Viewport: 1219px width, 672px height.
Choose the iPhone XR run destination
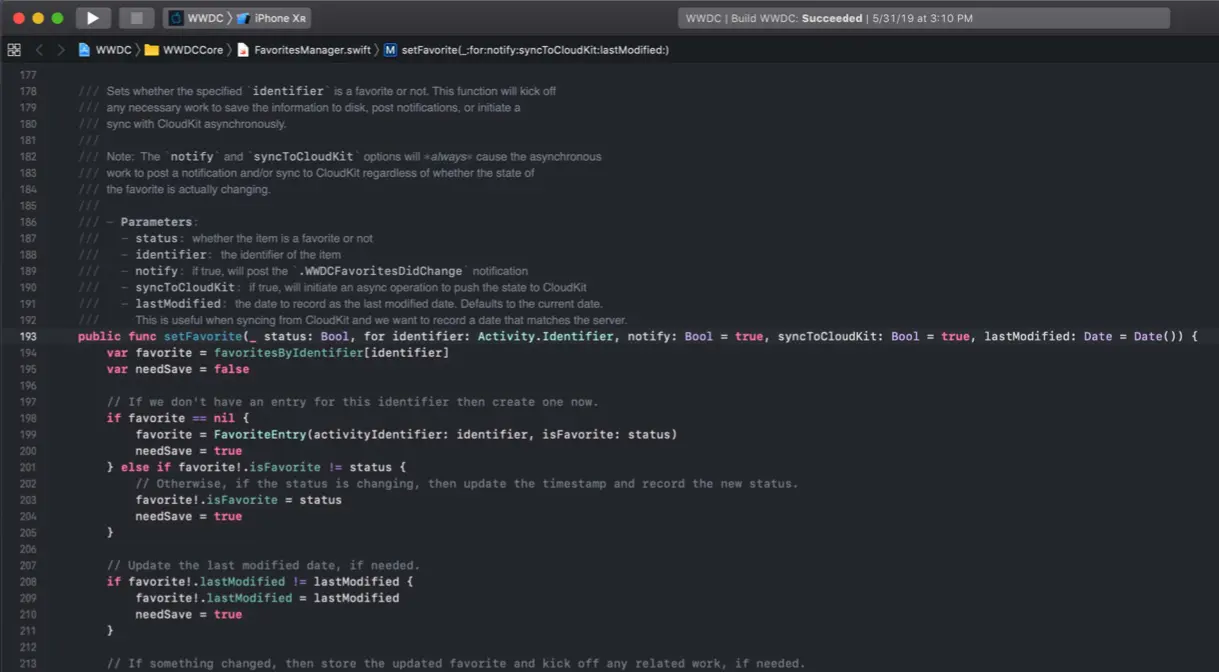pos(272,18)
